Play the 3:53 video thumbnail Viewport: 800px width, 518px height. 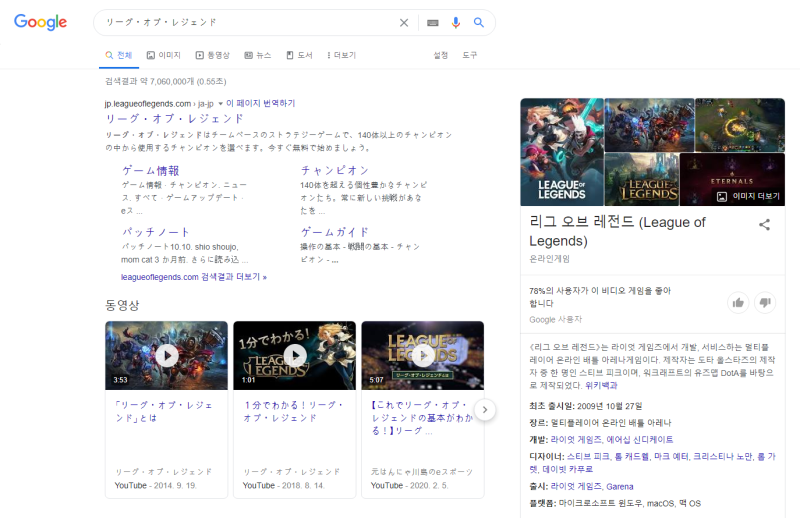tap(166, 355)
